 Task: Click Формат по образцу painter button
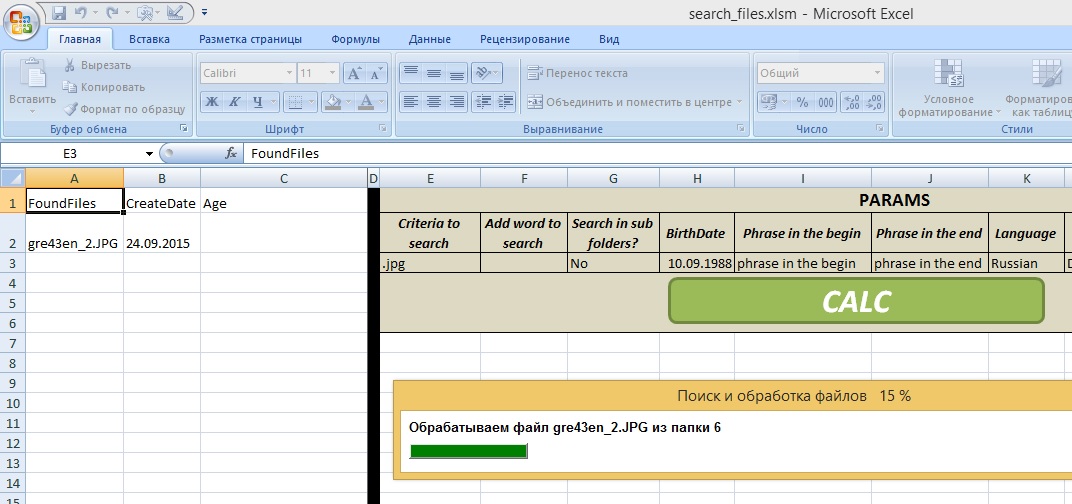[124, 109]
